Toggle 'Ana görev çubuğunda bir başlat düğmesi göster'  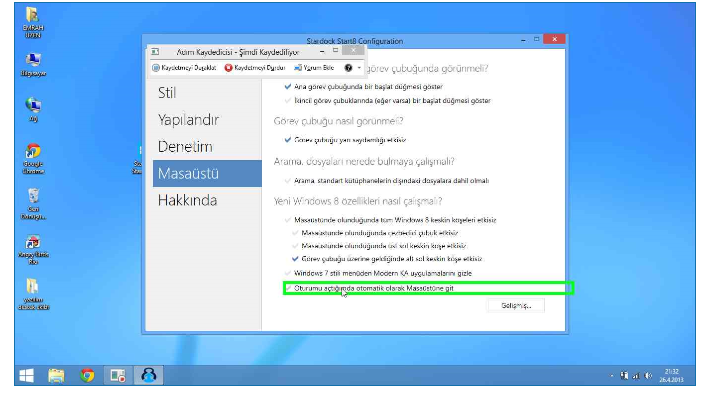[287, 86]
